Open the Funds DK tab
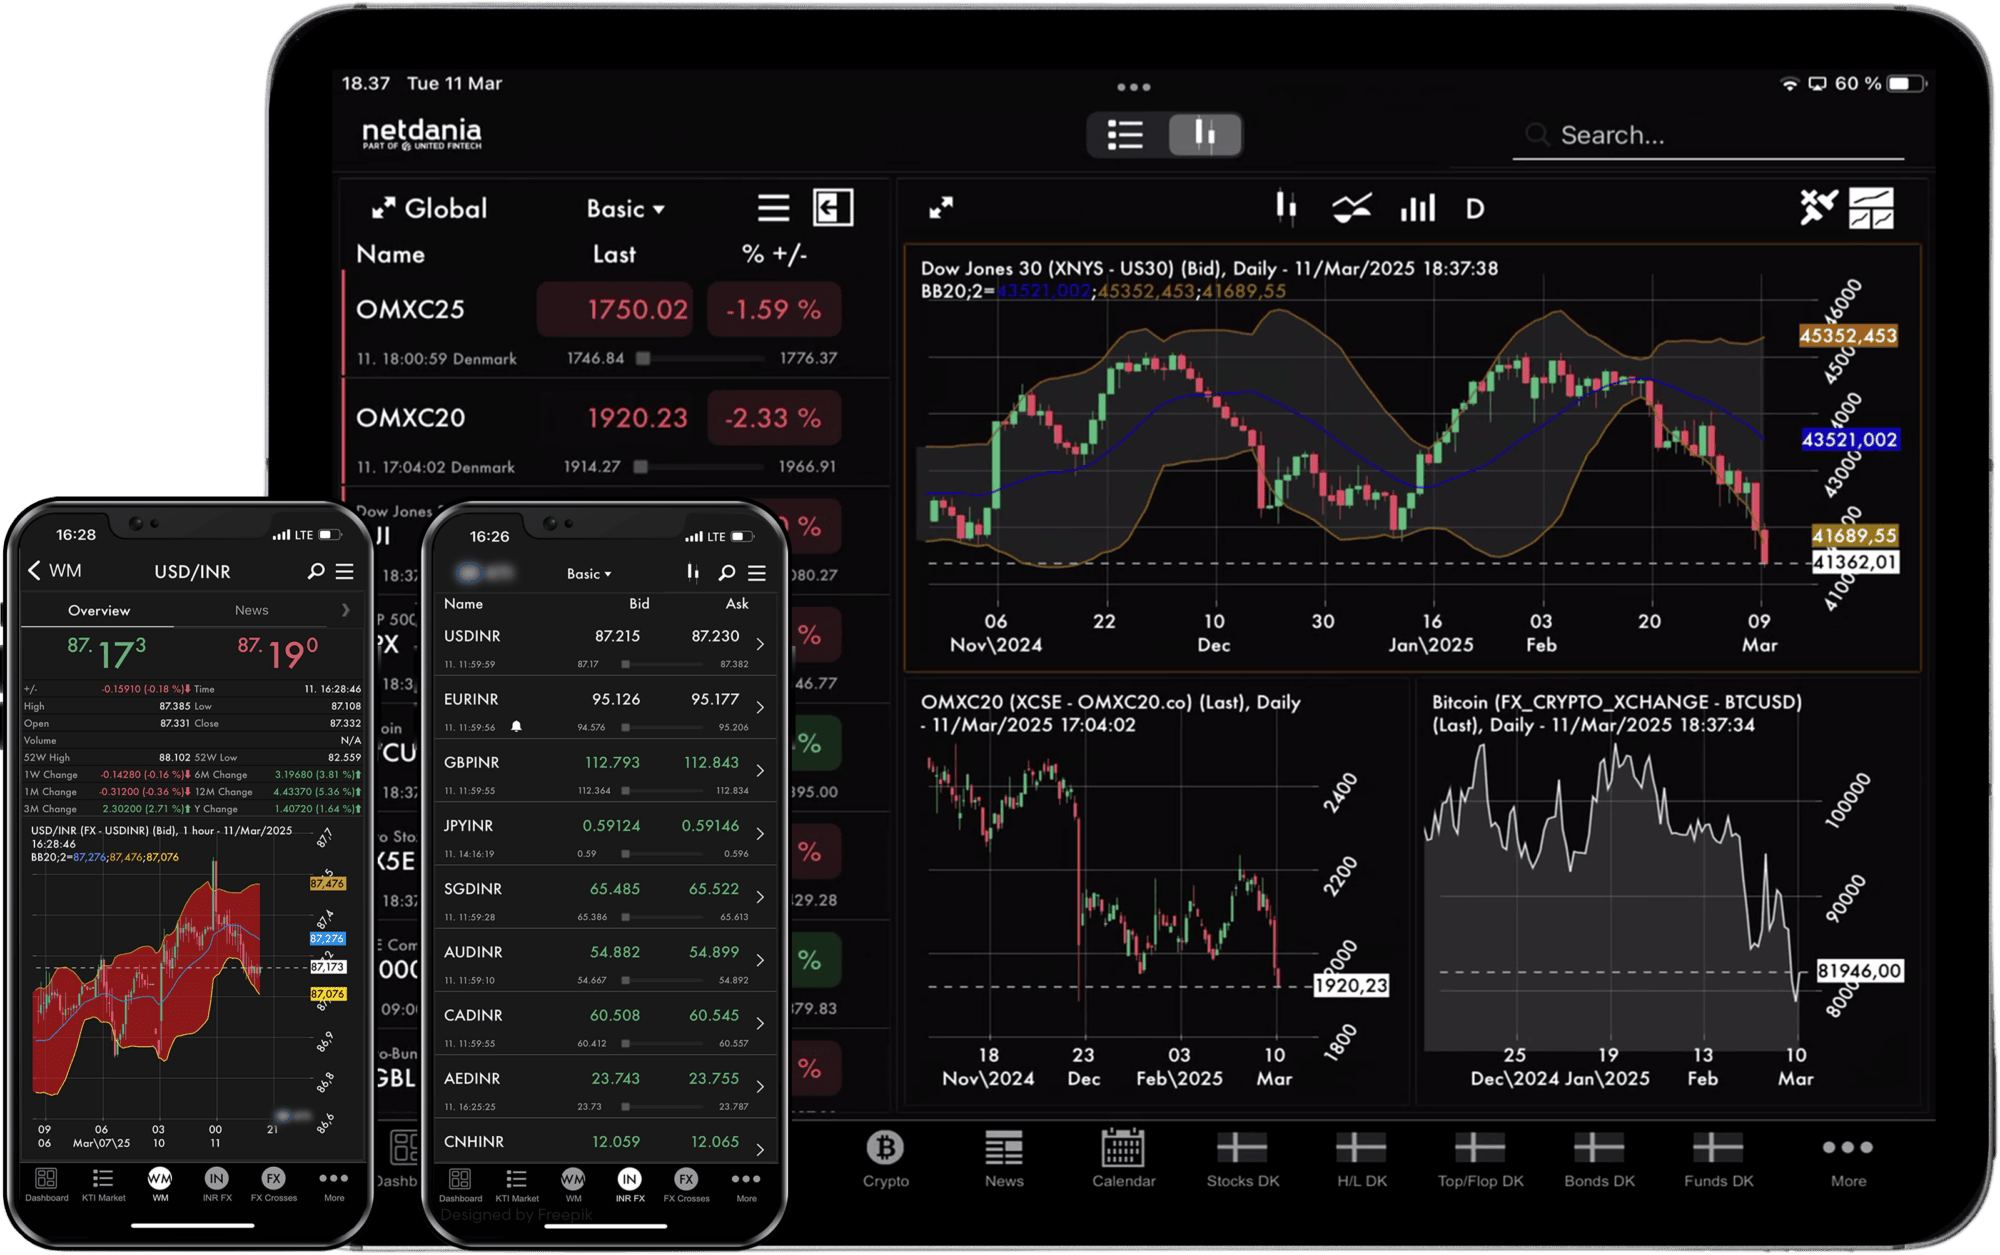 1718,1159
